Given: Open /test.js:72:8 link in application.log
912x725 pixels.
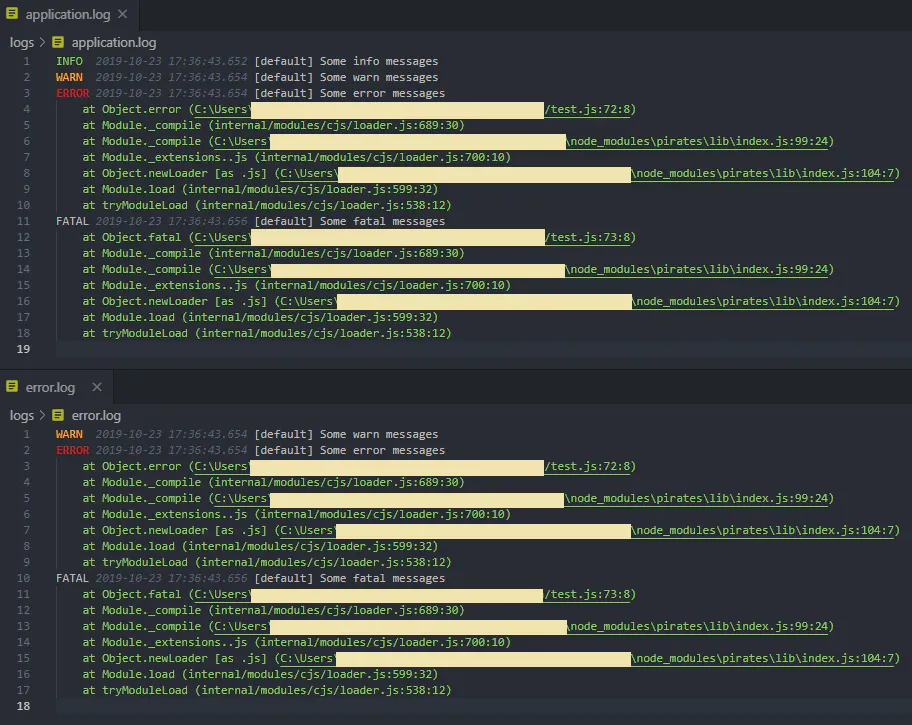Looking at the screenshot, I should click(587, 109).
